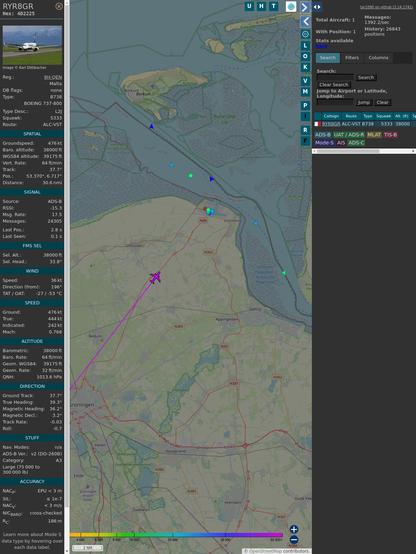Collapse sidebar with left chevron arrow
Viewport: 416px width, 554px height.
pyautogui.click(x=305, y=22)
